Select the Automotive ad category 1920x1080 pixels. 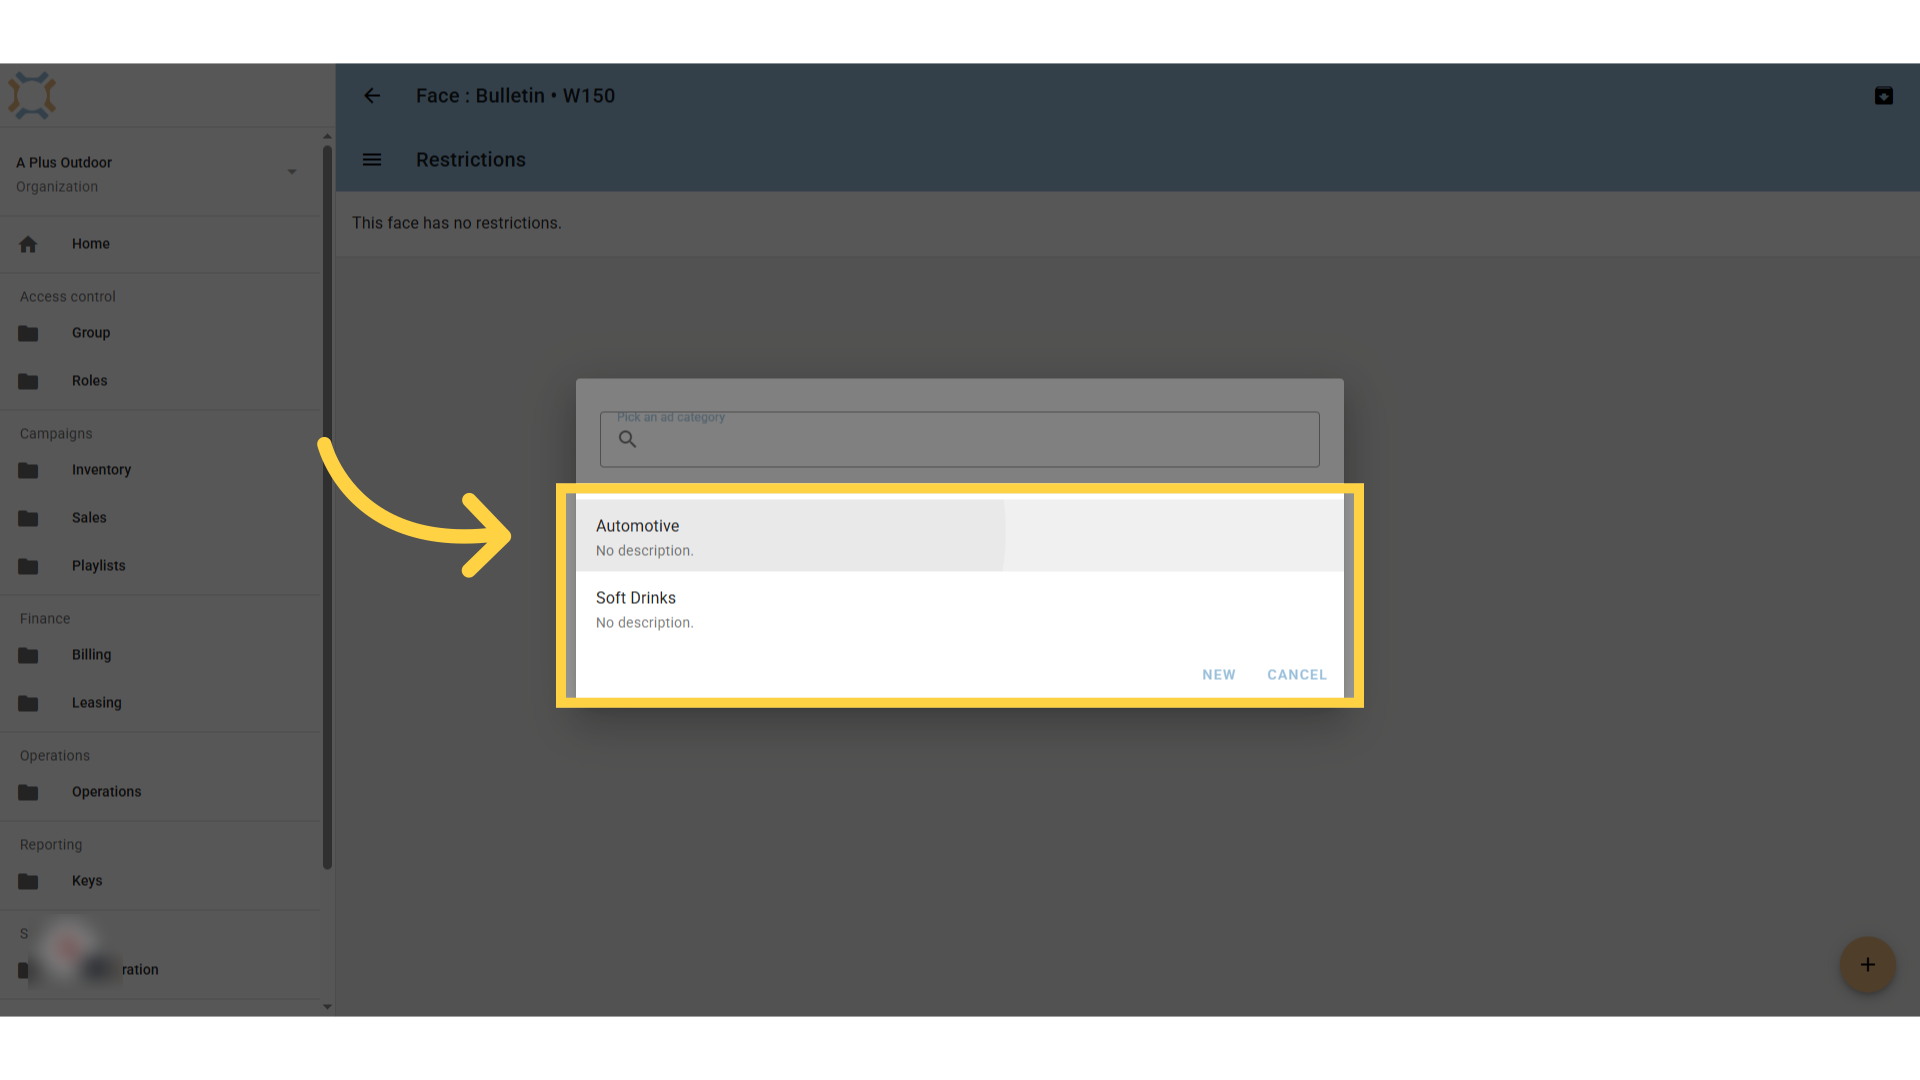(960, 536)
